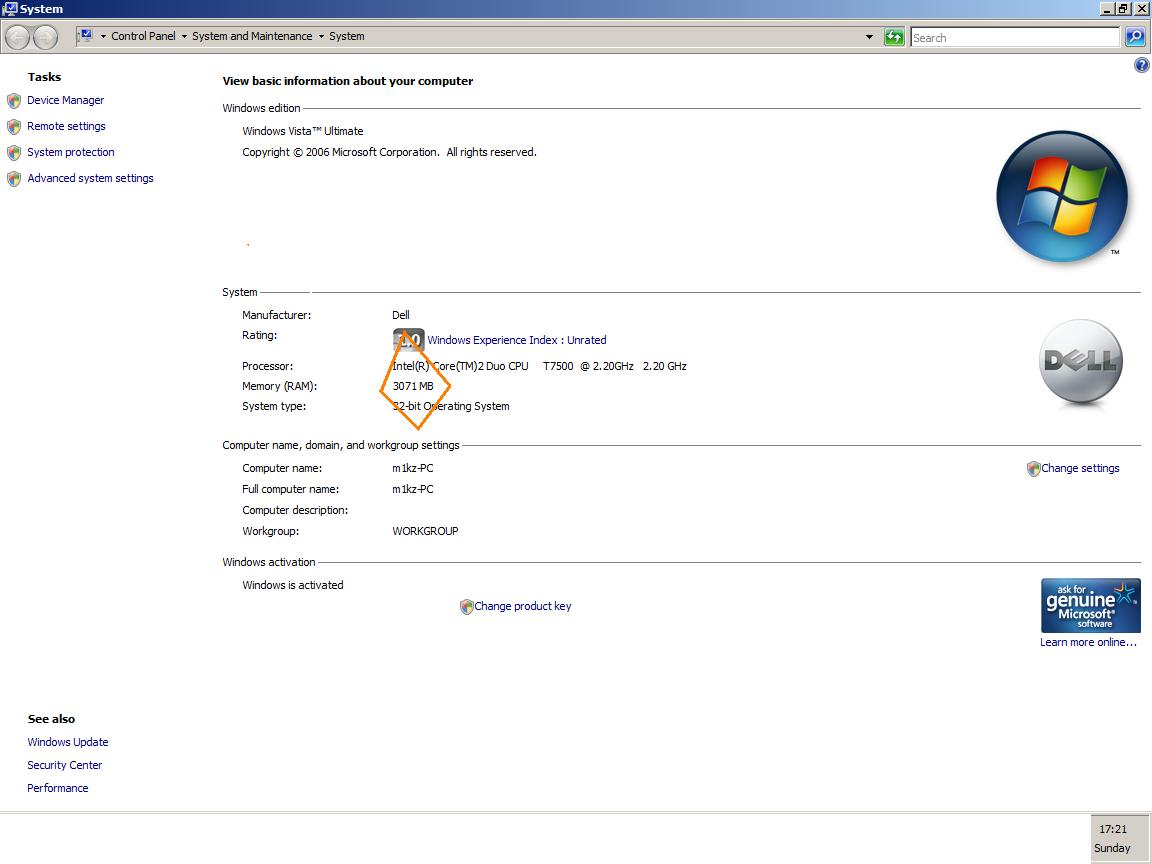Click the shield icon beside Remote settings
The width and height of the screenshot is (1152, 864).
pos(14,126)
